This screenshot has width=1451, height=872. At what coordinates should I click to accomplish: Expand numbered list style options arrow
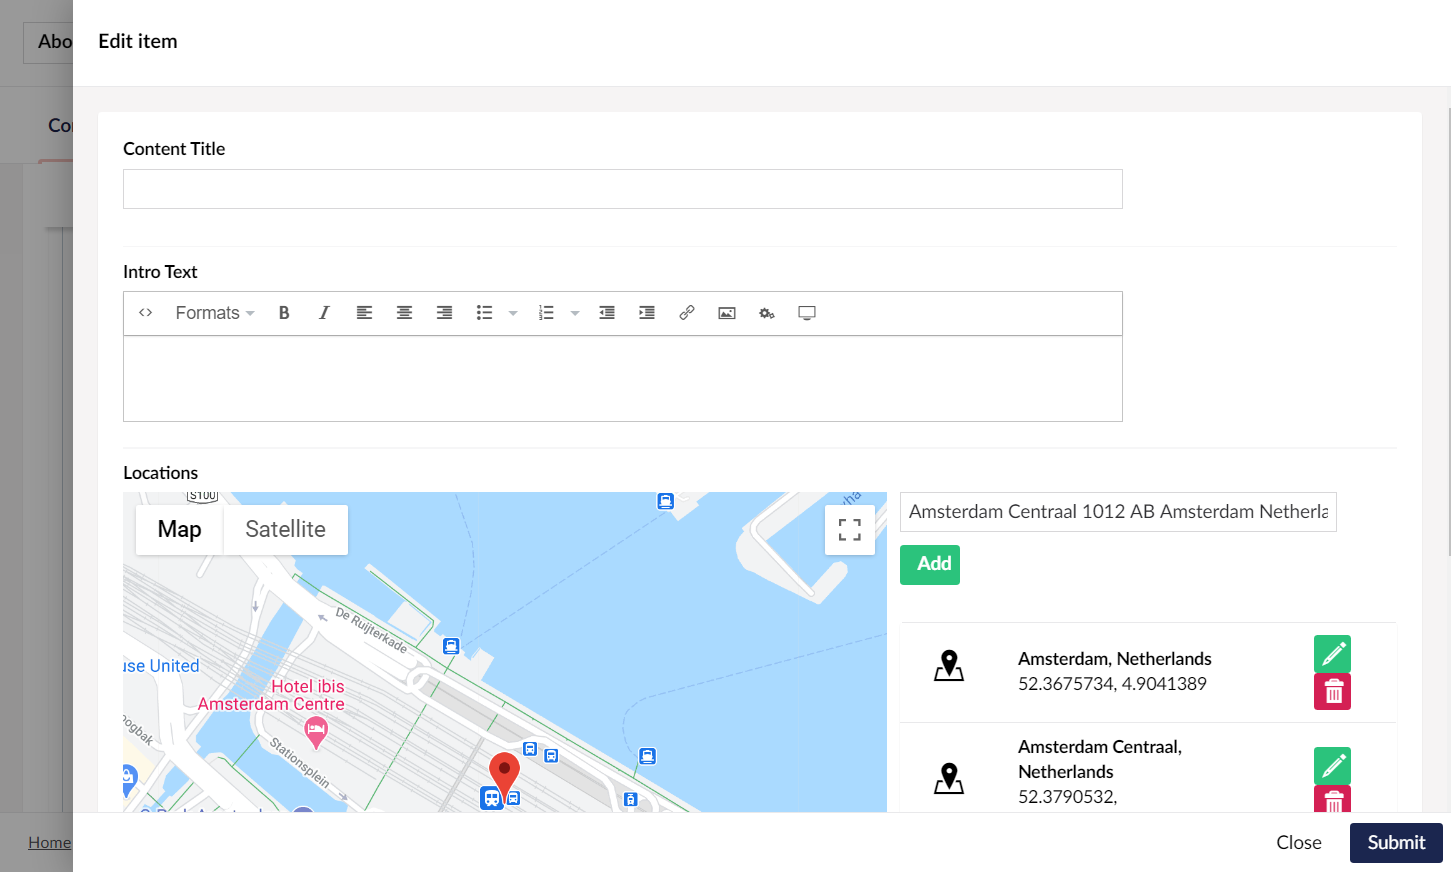[x=575, y=313]
